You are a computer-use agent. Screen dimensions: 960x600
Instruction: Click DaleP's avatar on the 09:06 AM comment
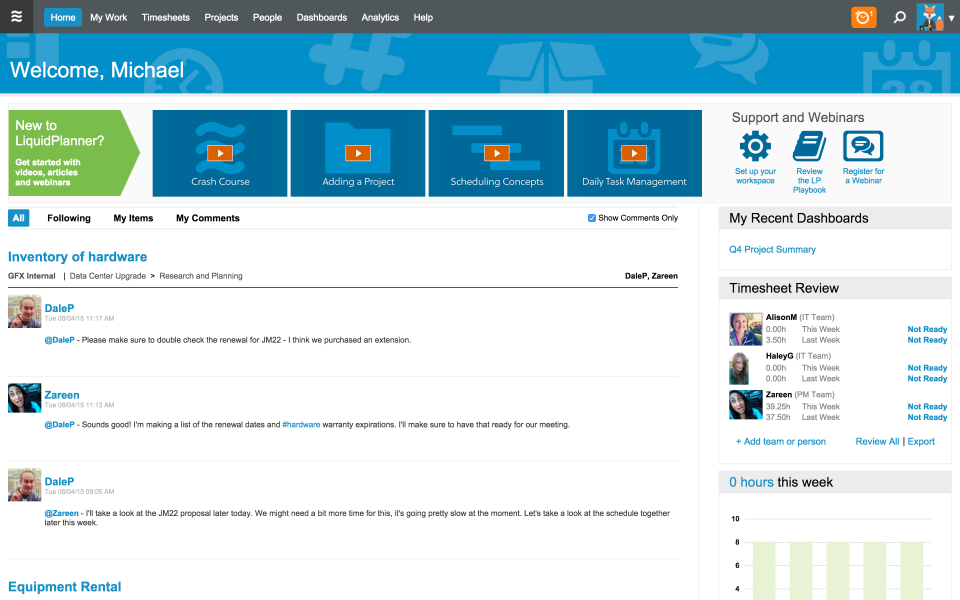coord(24,485)
